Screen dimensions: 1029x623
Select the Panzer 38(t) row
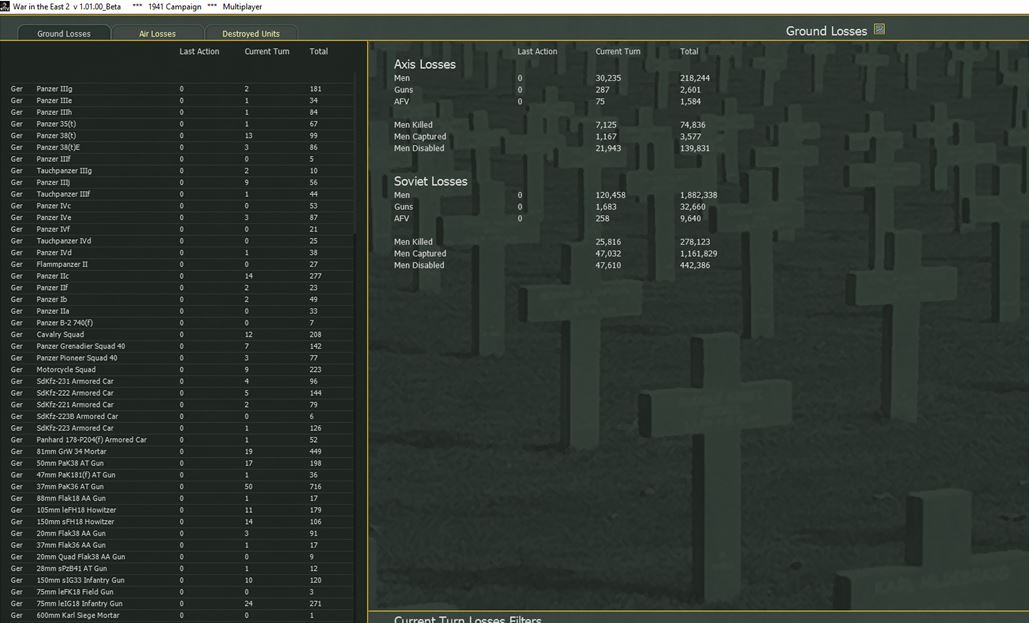[180, 136]
